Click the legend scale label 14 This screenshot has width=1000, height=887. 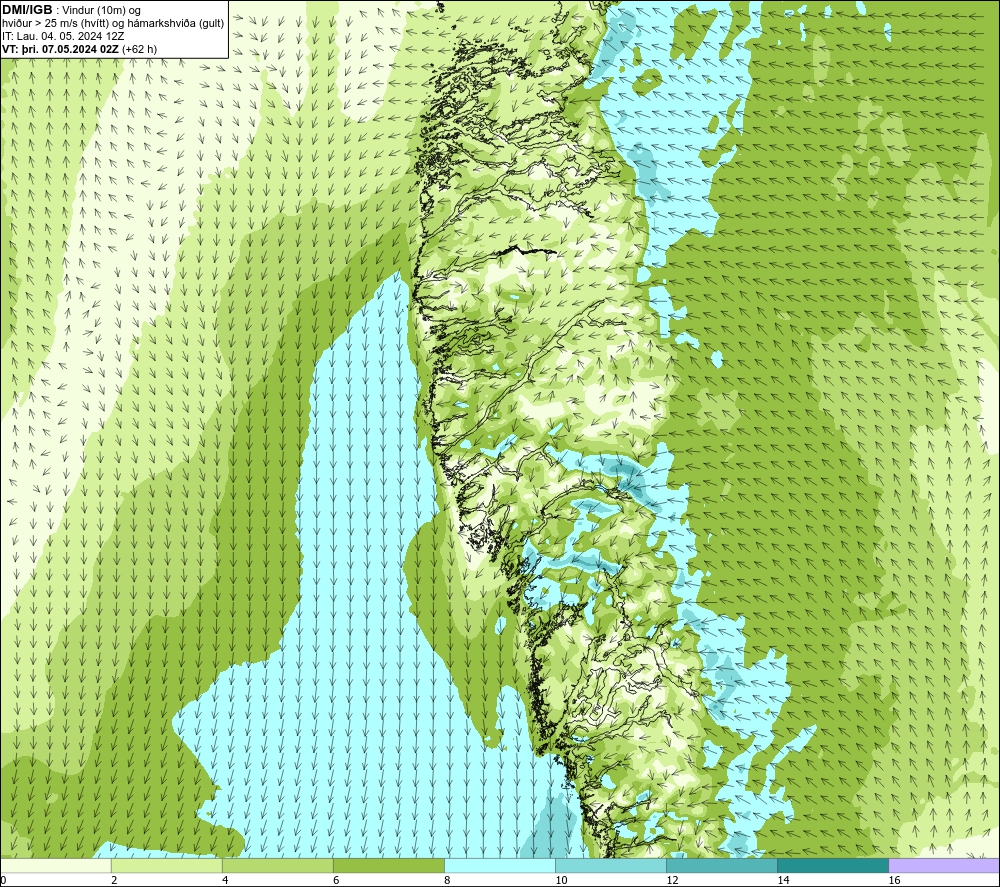(783, 881)
